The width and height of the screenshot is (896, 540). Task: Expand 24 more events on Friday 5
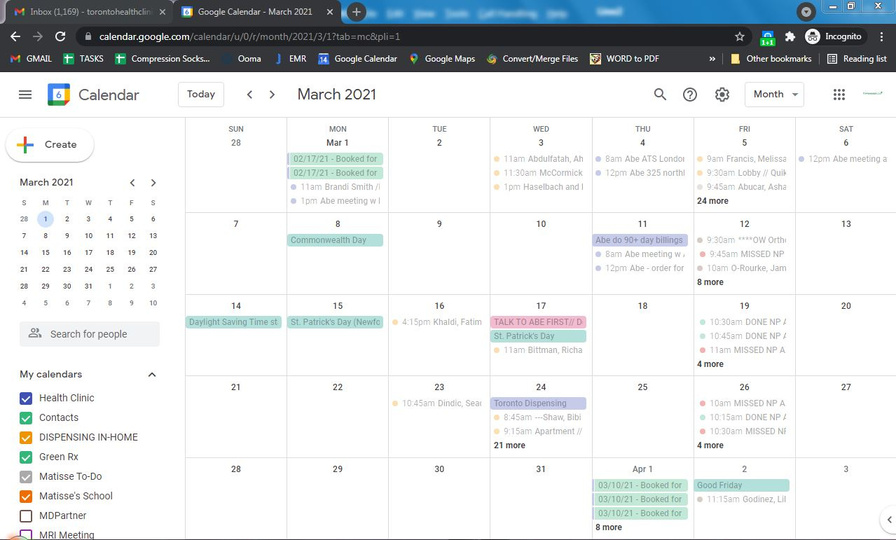[x=713, y=201]
